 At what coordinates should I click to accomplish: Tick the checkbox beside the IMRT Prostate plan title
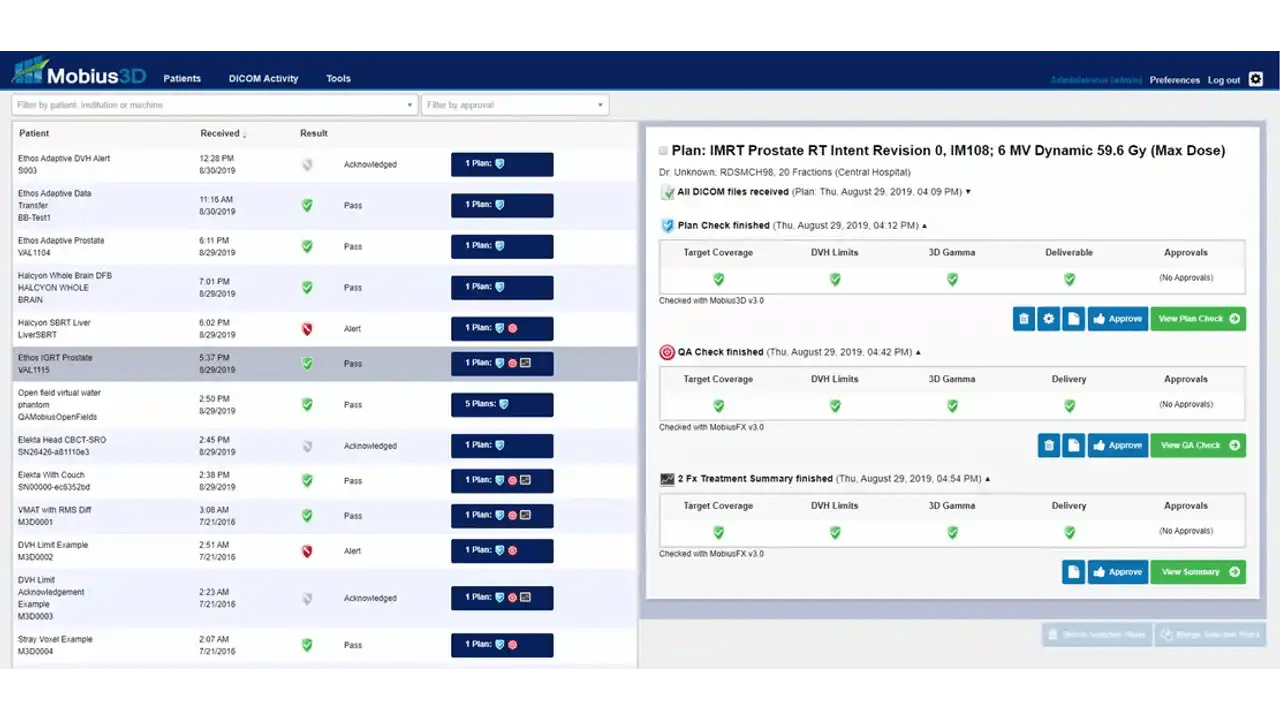pyautogui.click(x=663, y=151)
